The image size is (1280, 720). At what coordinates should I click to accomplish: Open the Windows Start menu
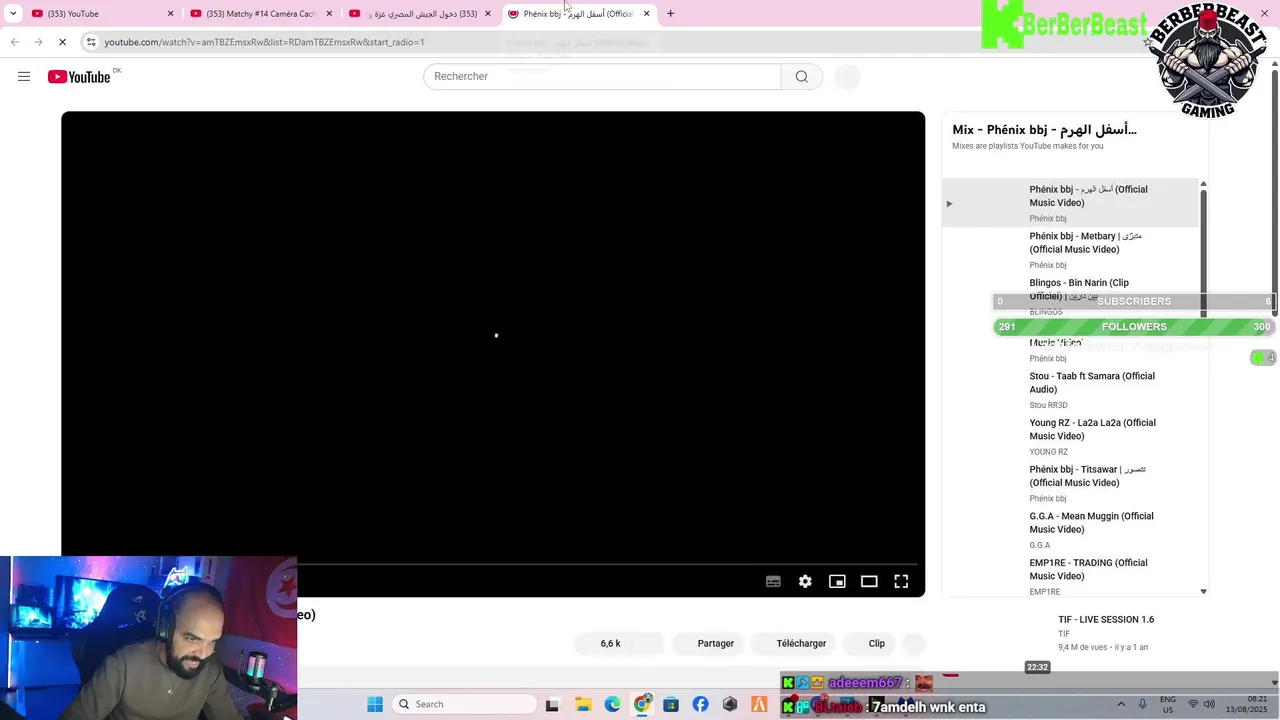click(x=375, y=704)
